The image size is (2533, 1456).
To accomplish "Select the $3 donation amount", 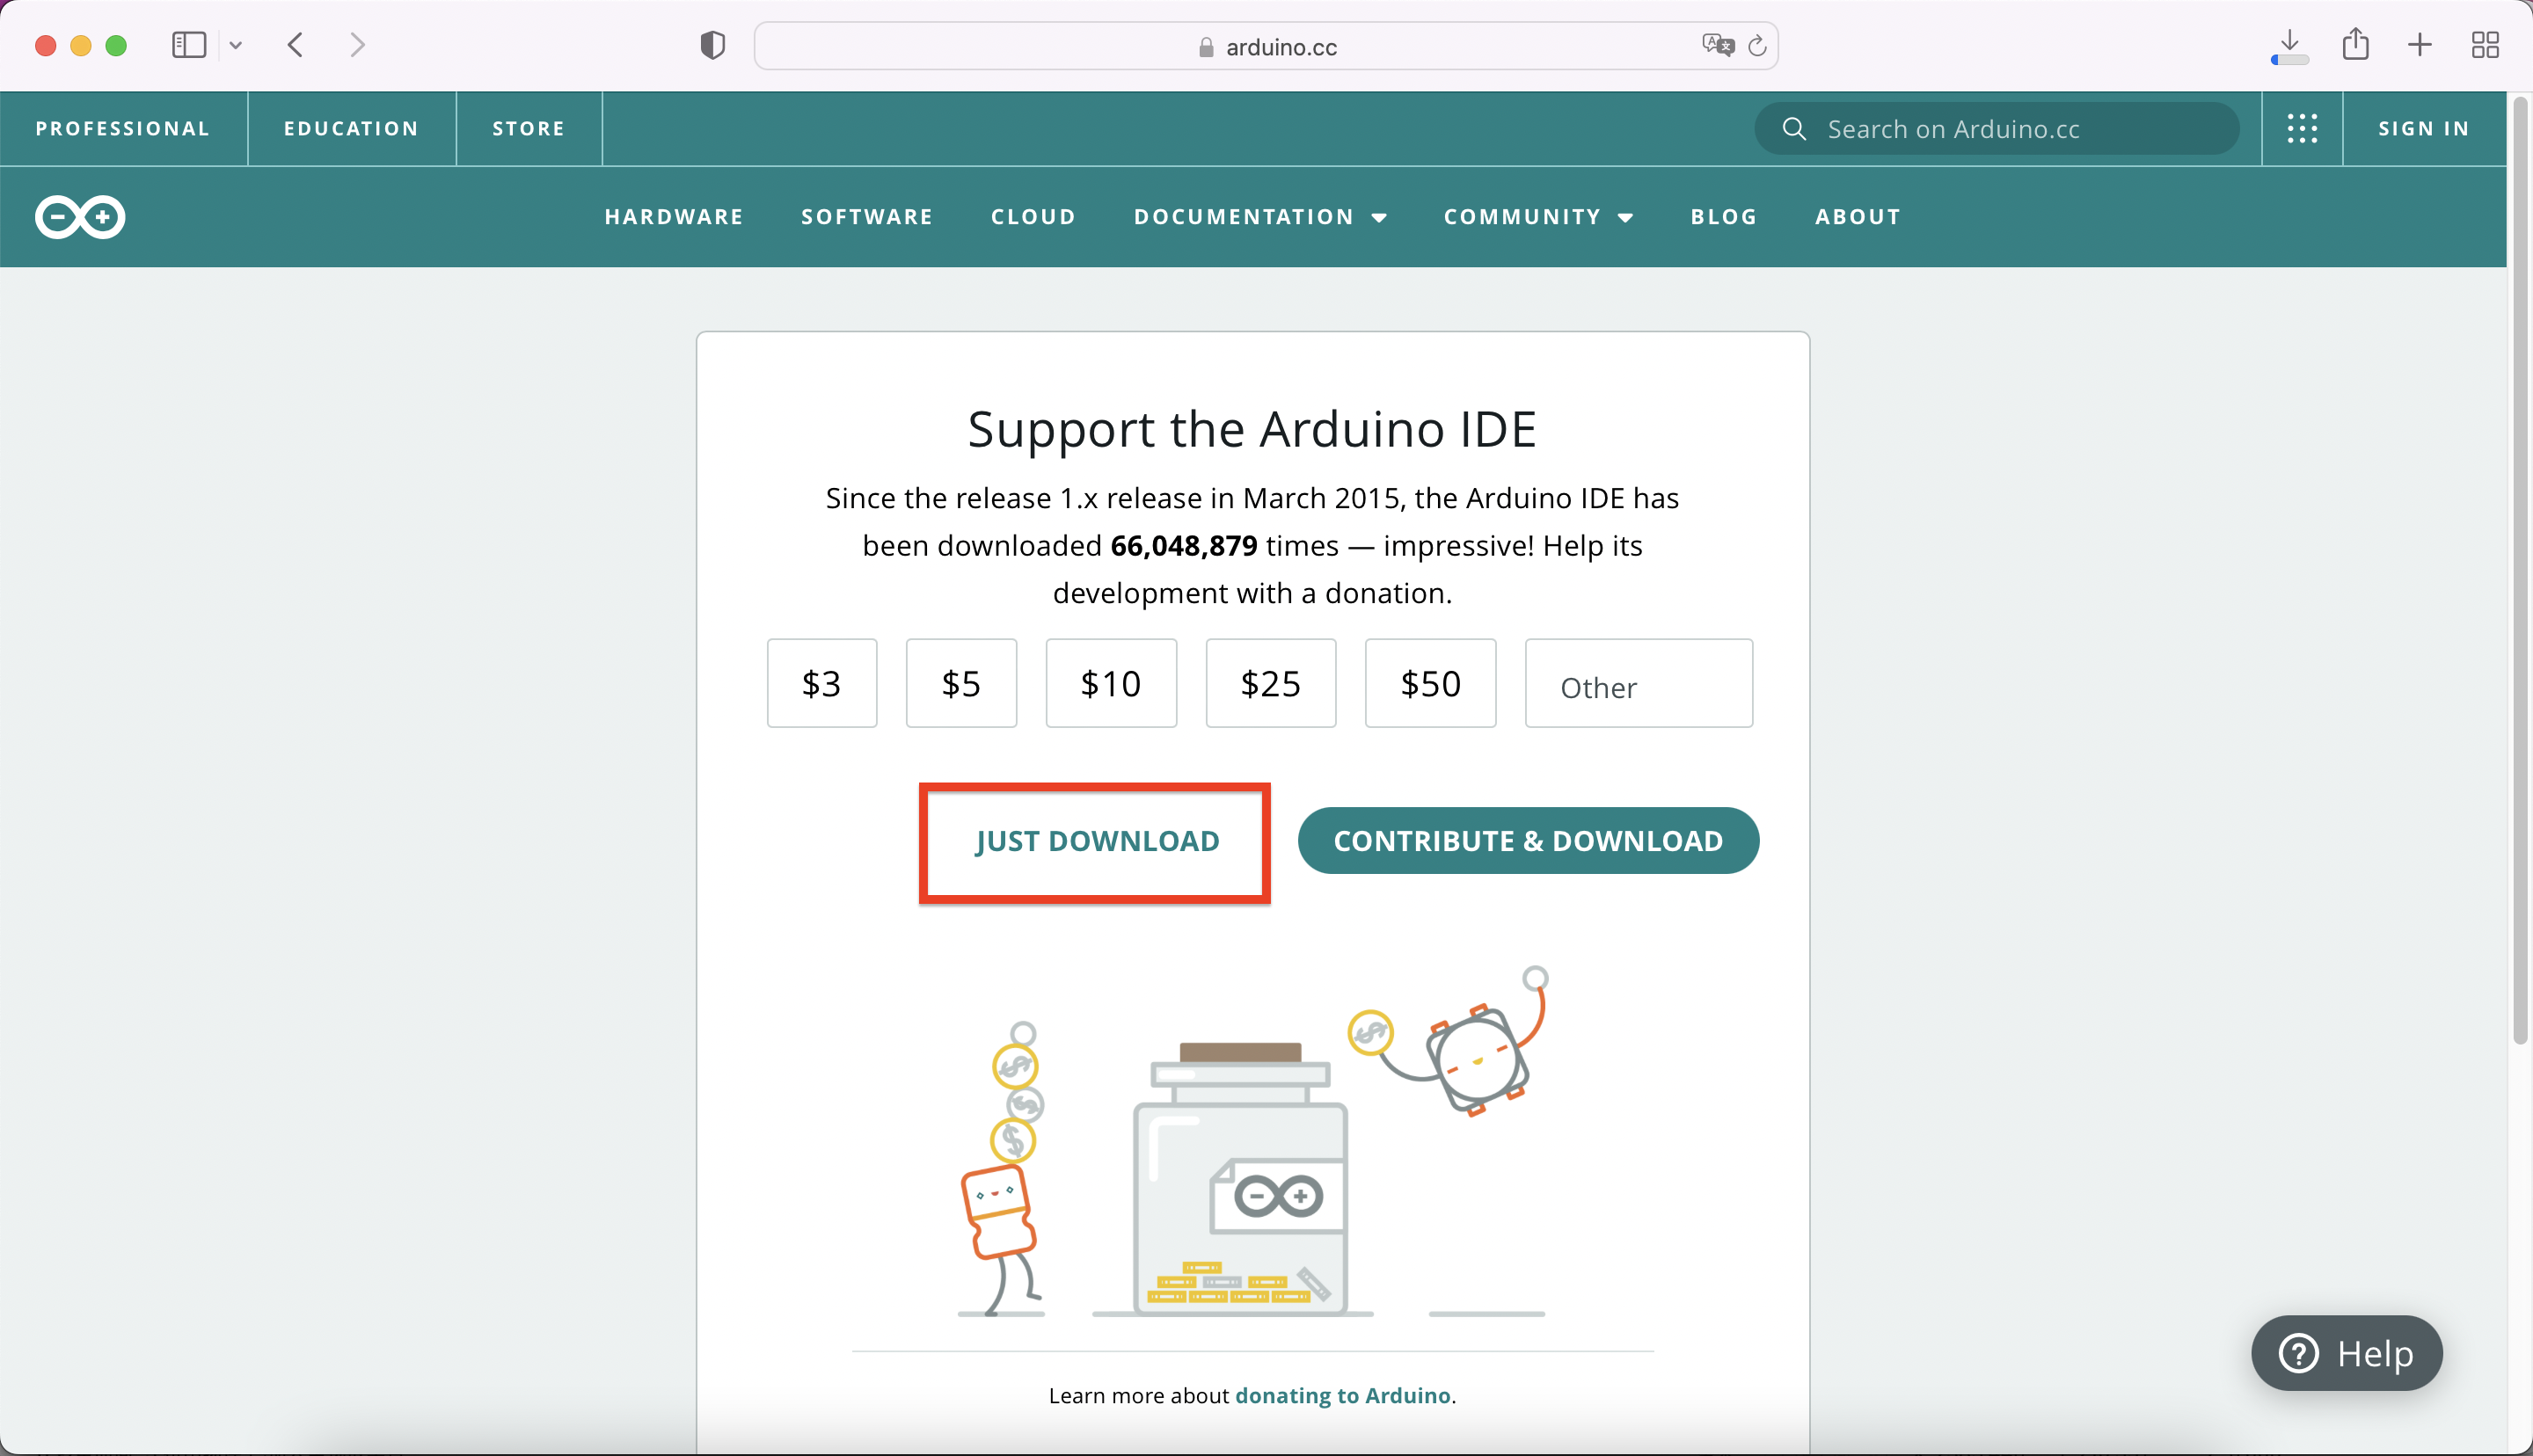I will coord(822,683).
